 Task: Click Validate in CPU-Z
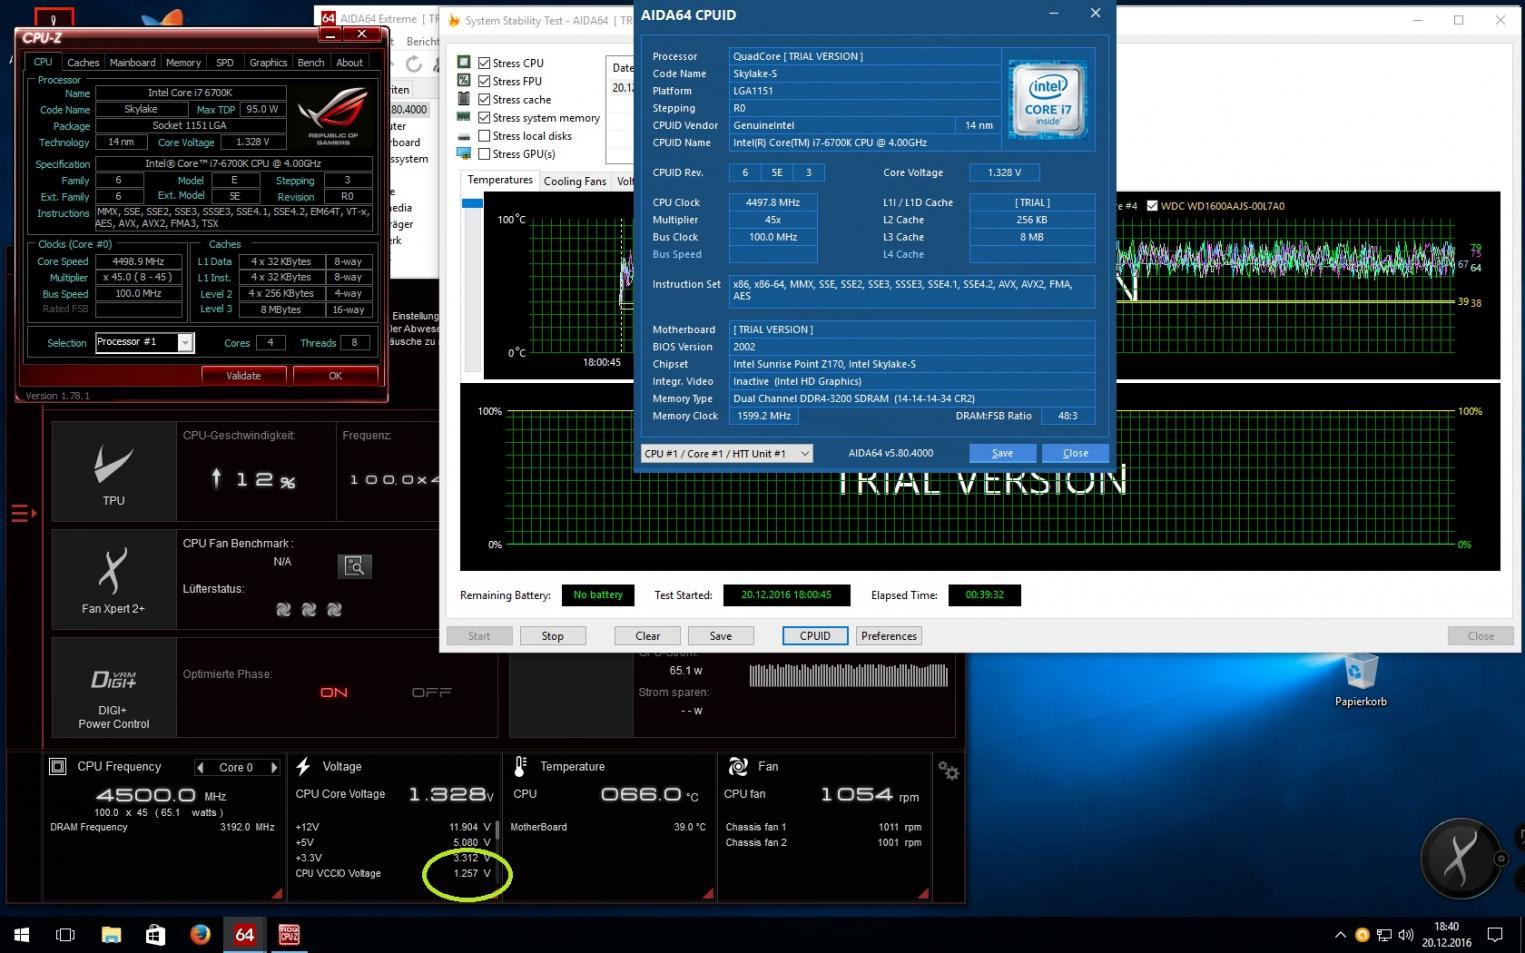[243, 376]
